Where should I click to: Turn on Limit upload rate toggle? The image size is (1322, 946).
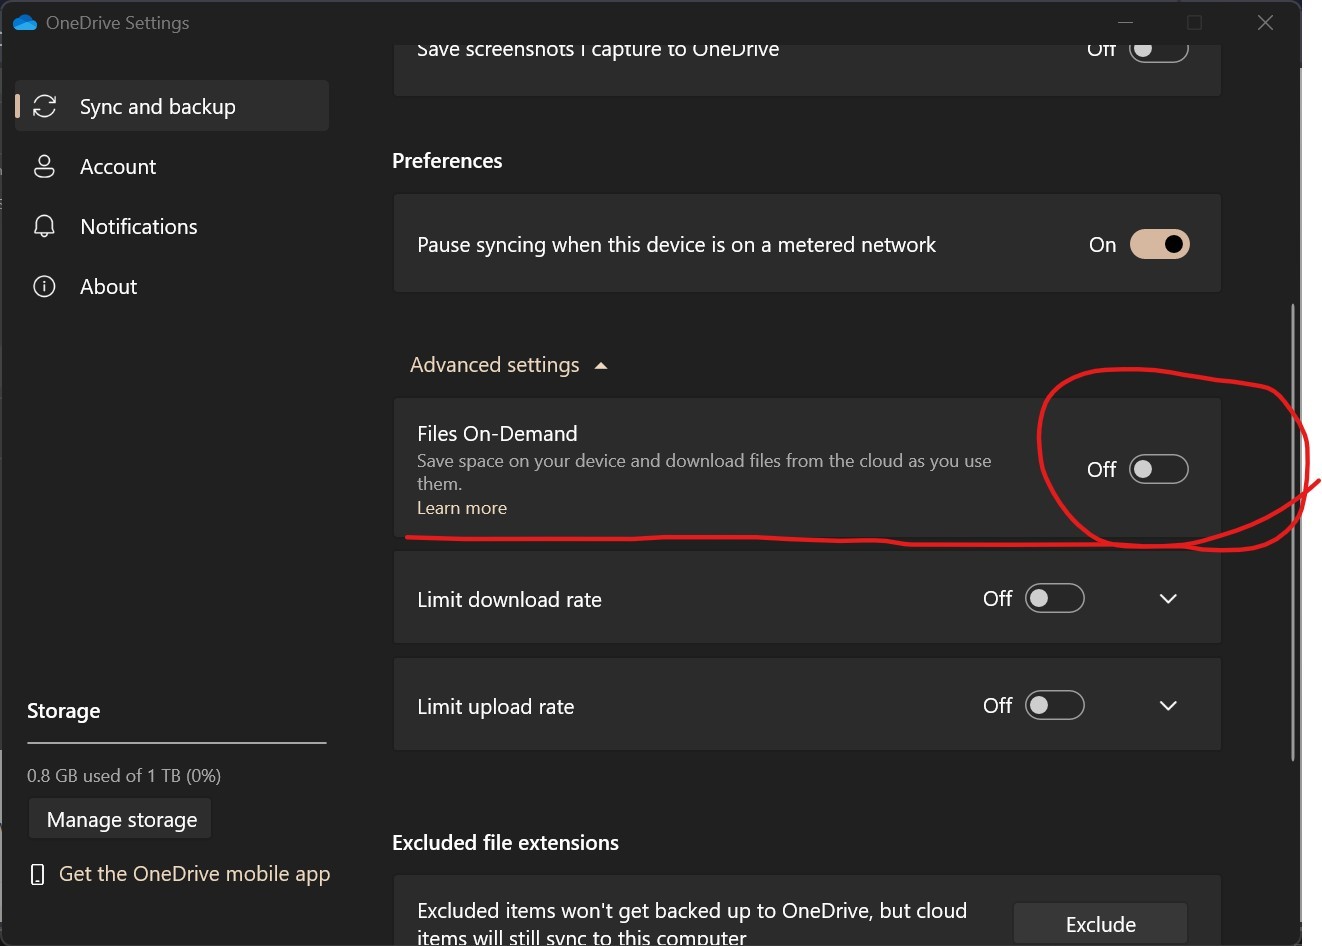pyautogui.click(x=1055, y=705)
